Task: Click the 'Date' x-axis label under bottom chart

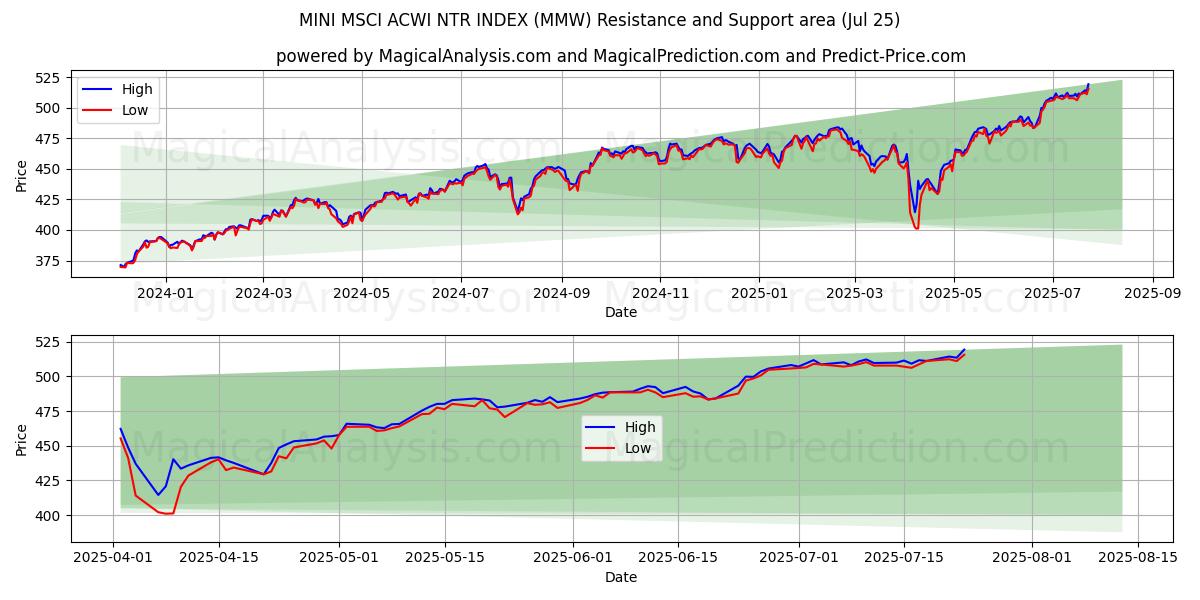Action: pos(621,577)
